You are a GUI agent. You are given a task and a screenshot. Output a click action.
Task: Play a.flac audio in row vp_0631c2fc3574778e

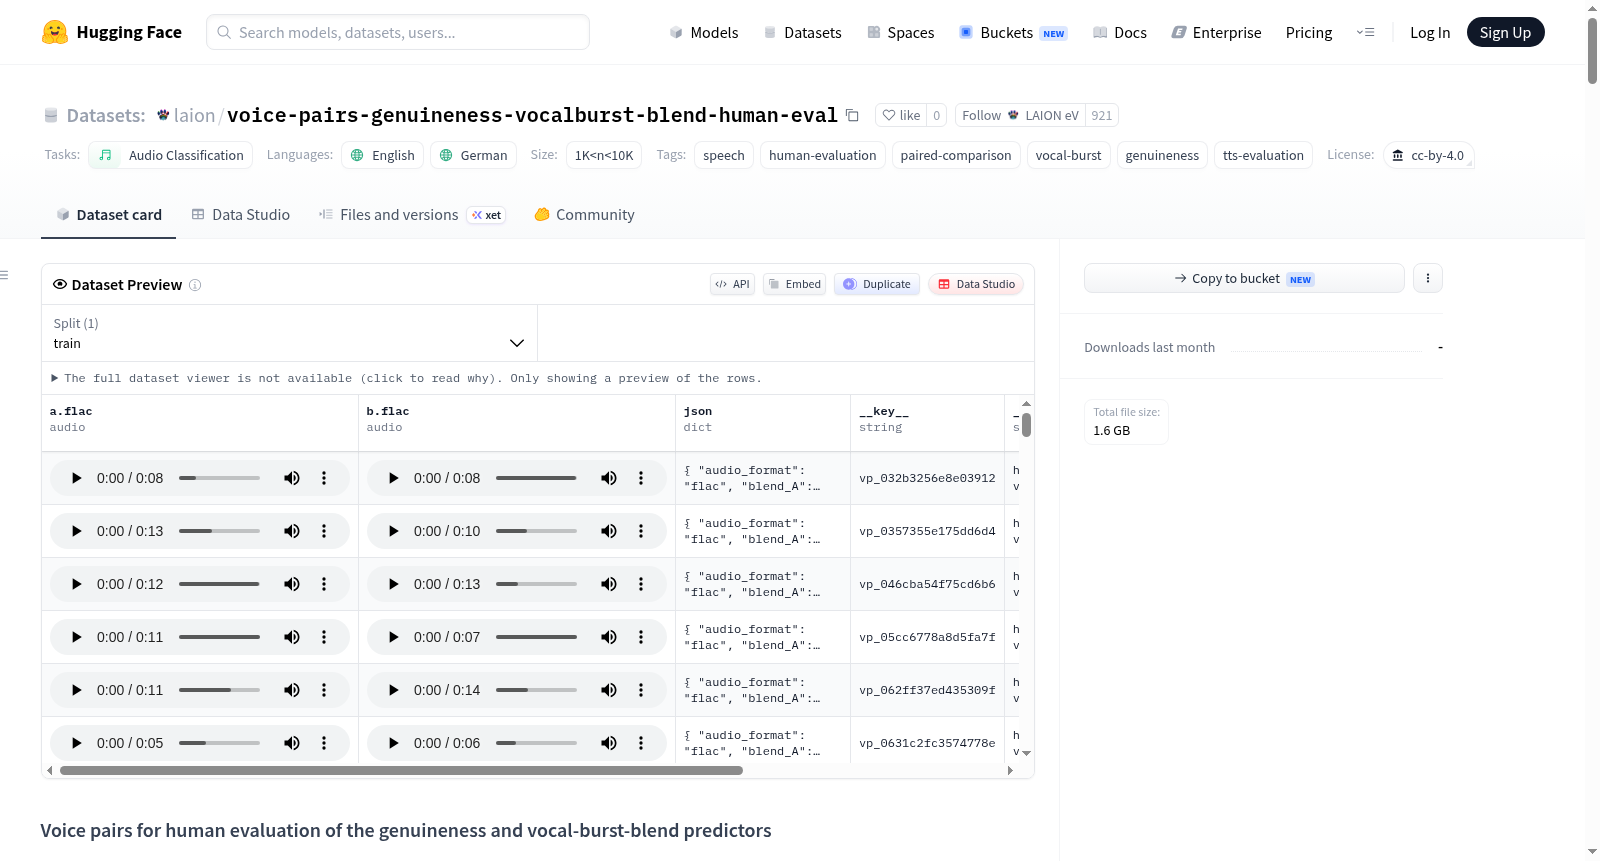pyautogui.click(x=76, y=743)
